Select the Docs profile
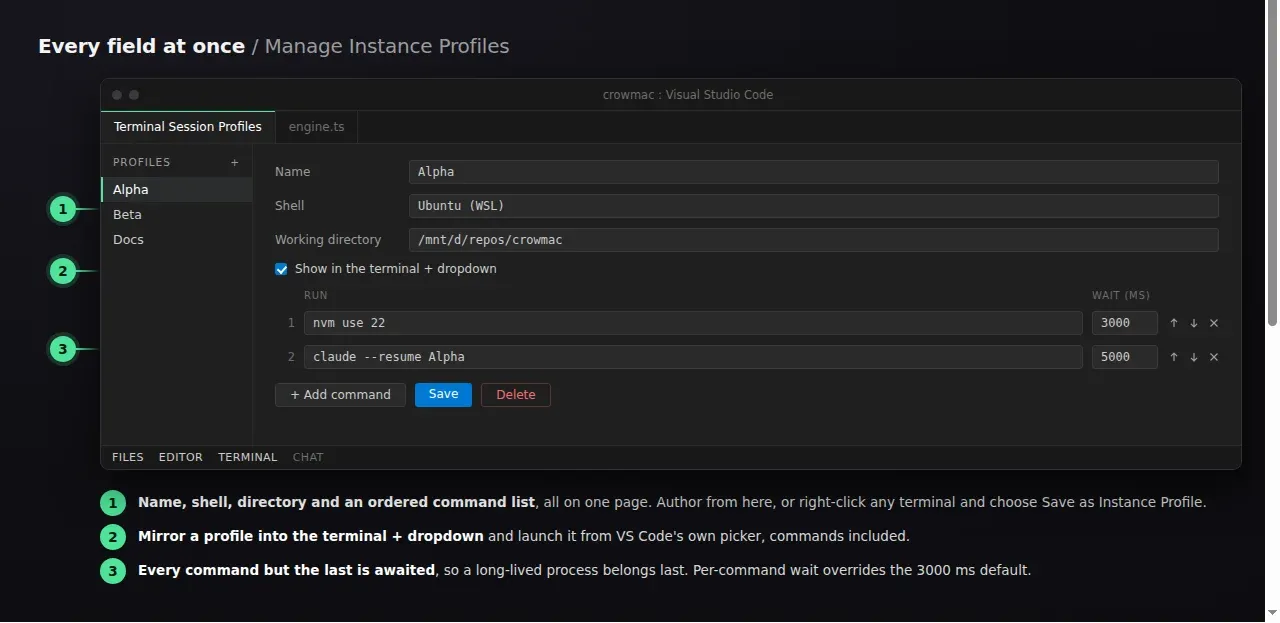This screenshot has width=1280, height=623. pos(176,240)
